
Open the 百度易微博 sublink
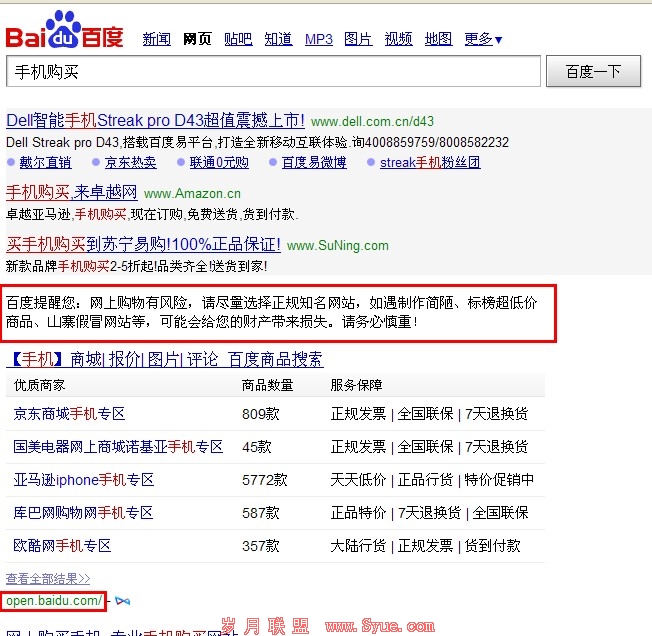(x=314, y=162)
